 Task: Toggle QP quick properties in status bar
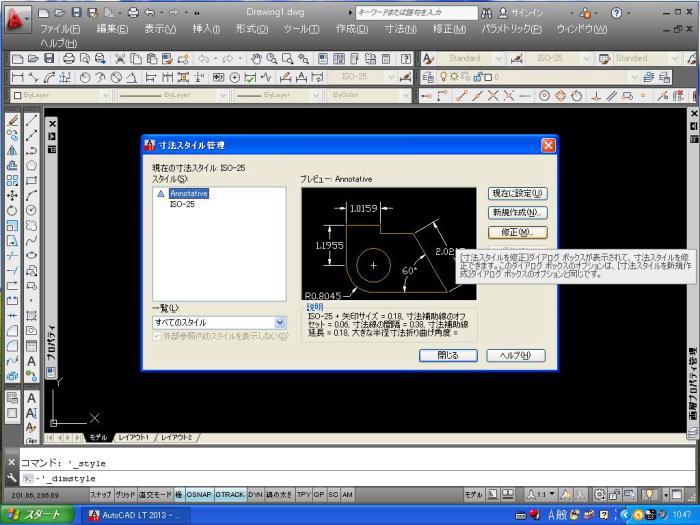click(x=319, y=495)
